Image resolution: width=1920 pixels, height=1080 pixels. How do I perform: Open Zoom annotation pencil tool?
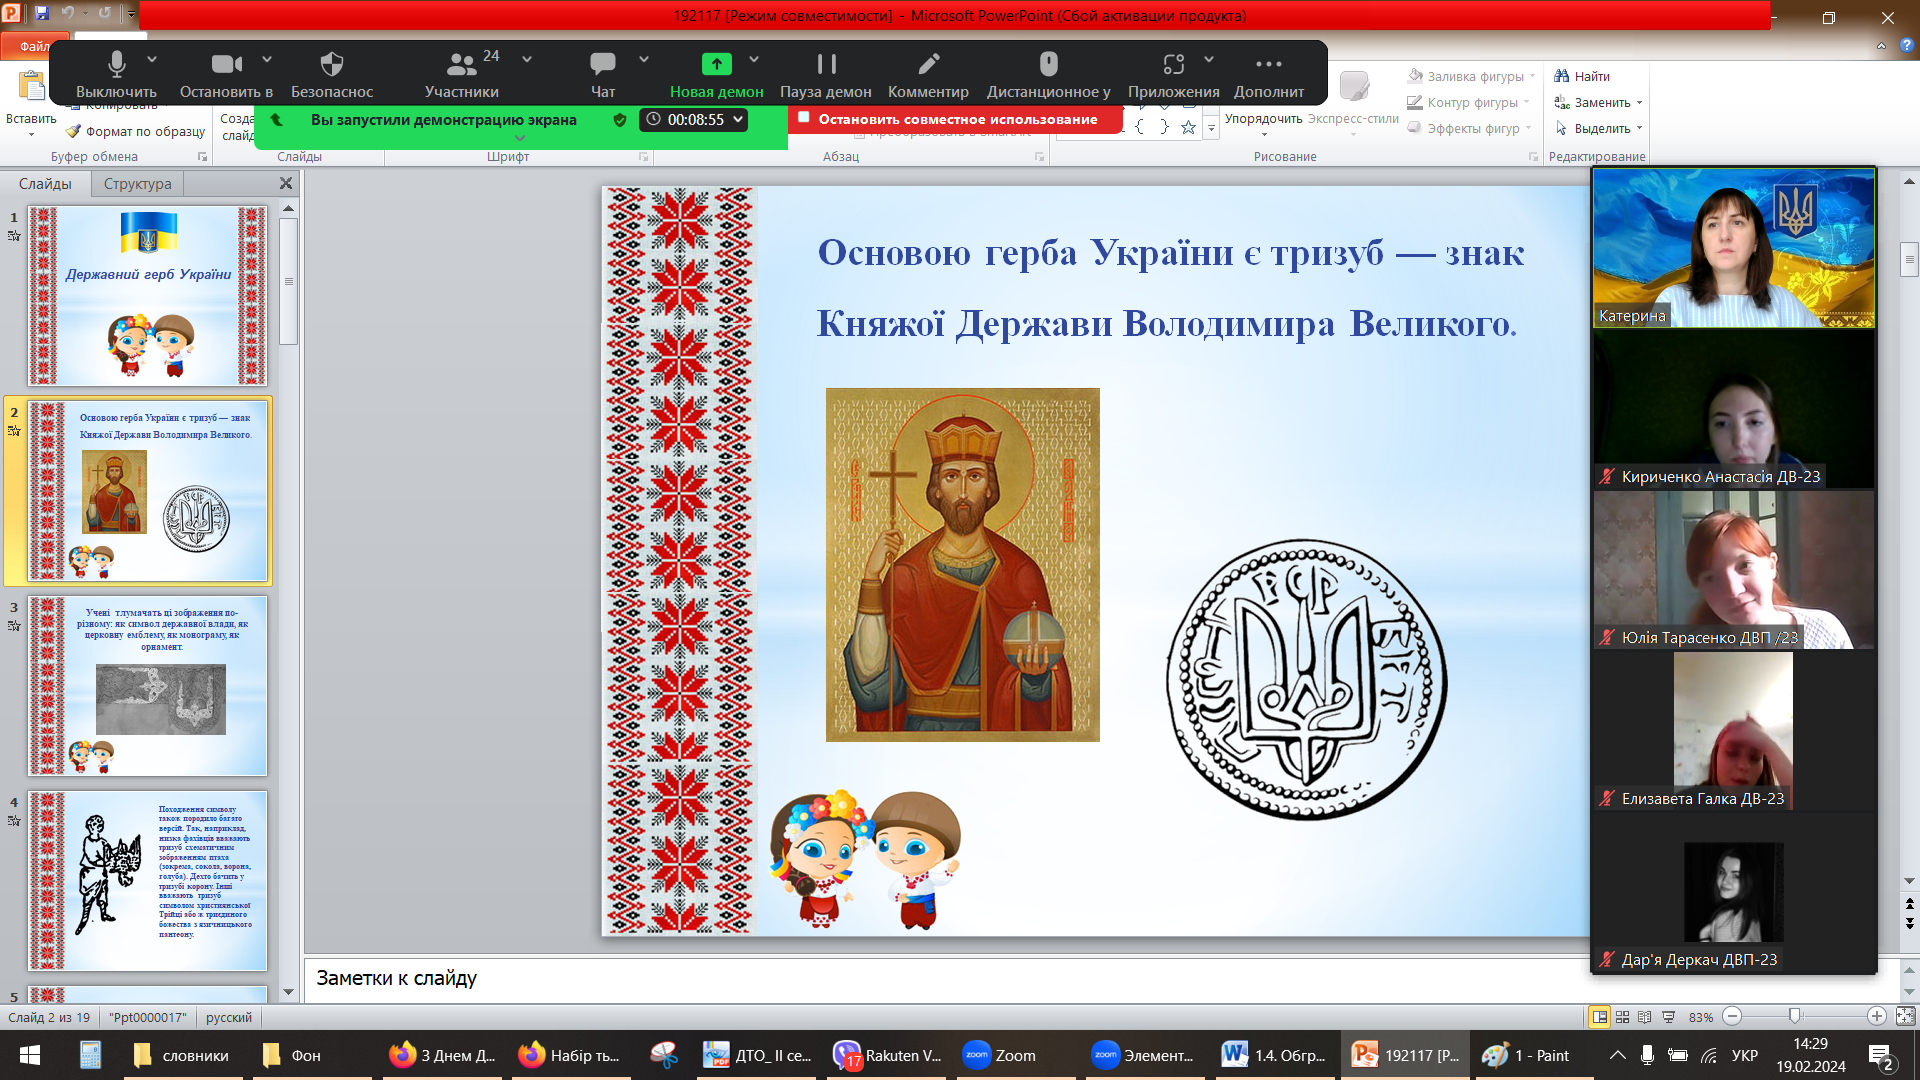(928, 74)
